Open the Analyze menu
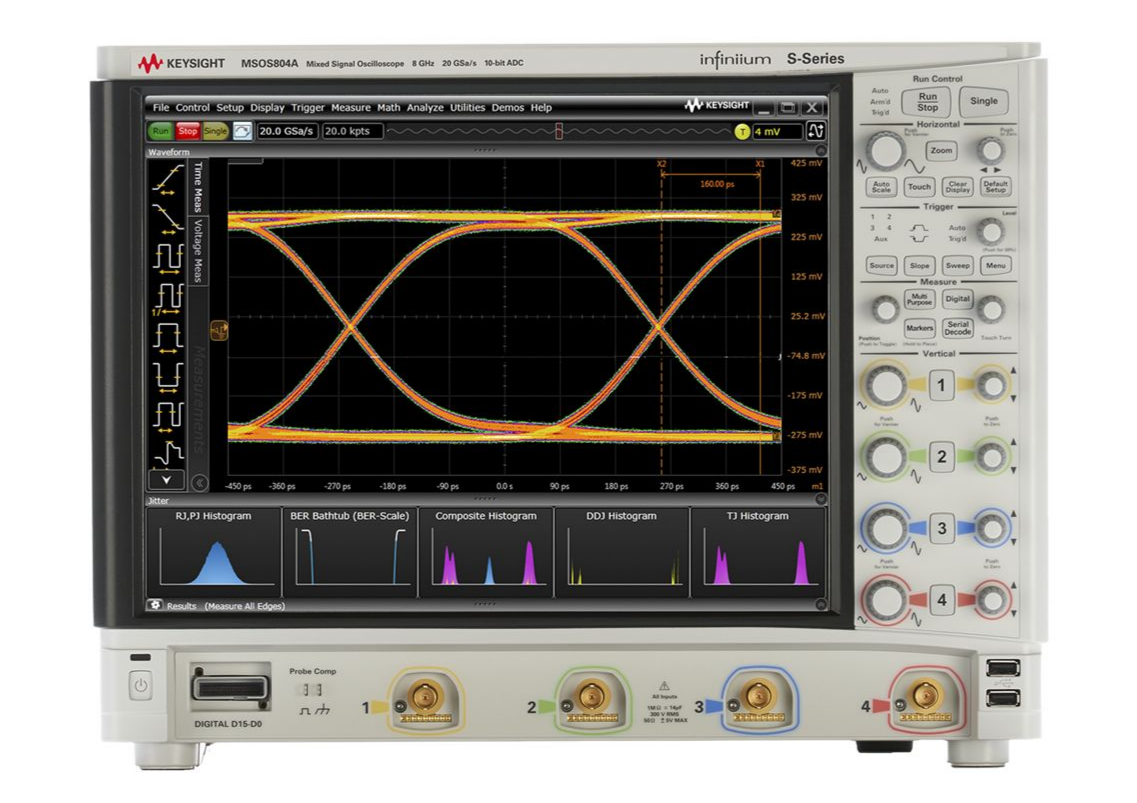 [425, 108]
